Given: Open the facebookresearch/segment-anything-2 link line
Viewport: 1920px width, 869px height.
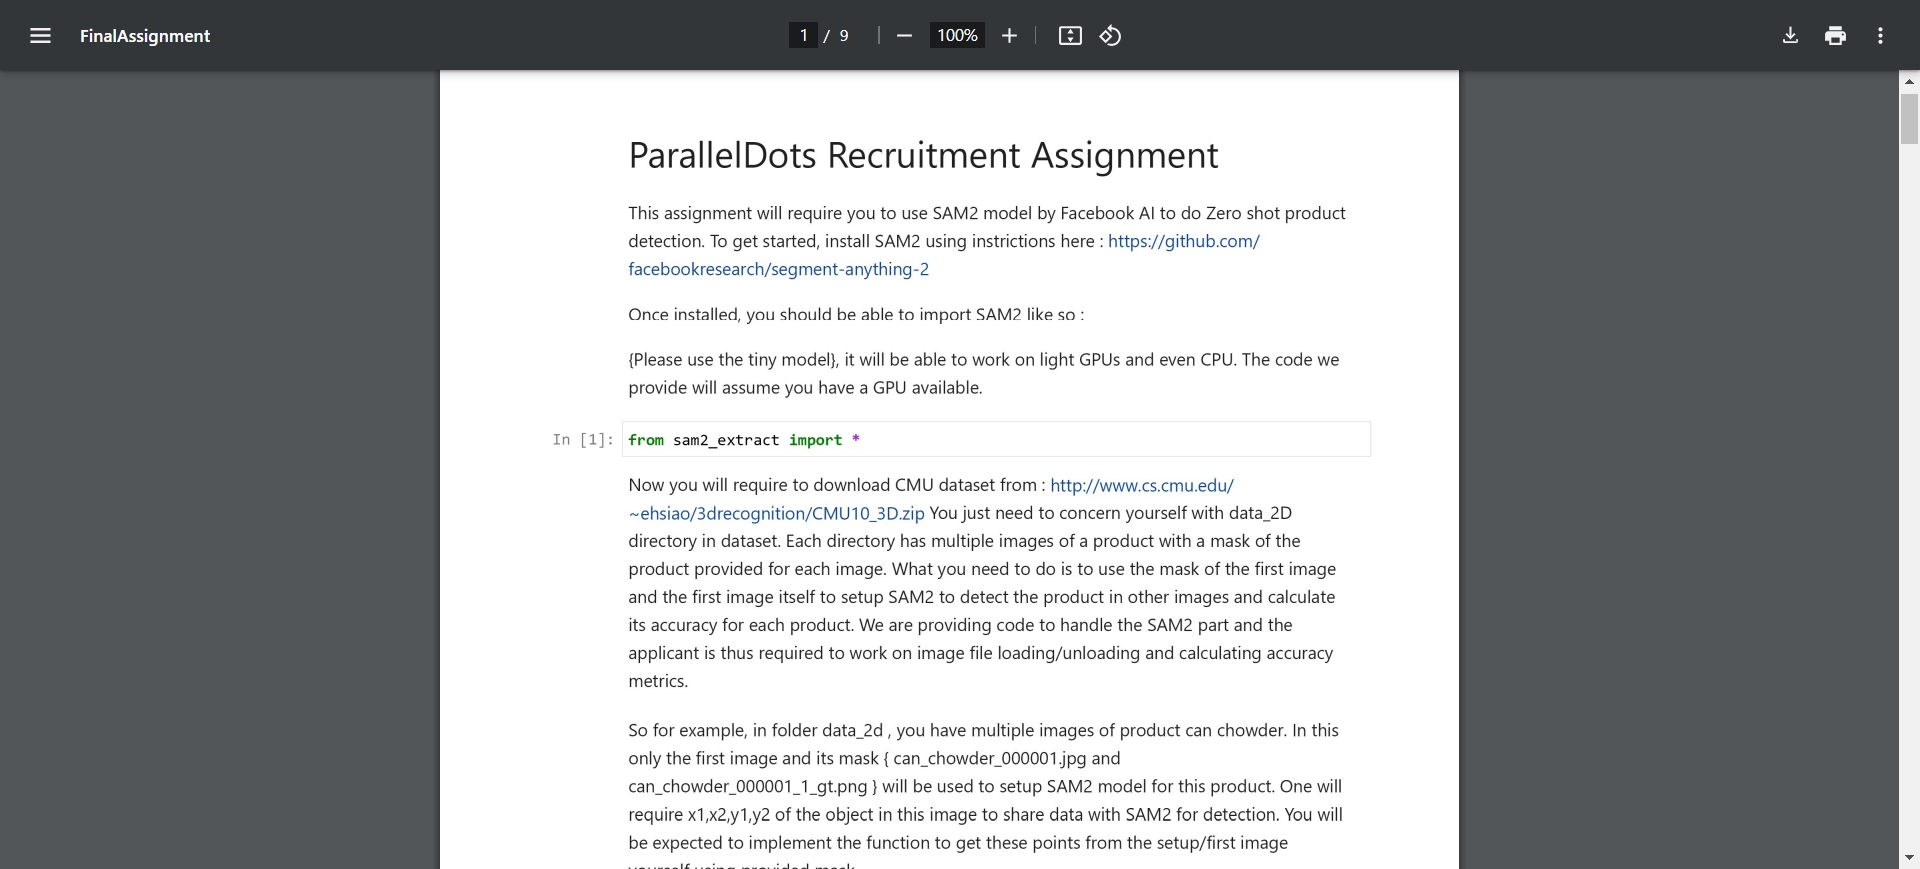Looking at the screenshot, I should click(778, 269).
